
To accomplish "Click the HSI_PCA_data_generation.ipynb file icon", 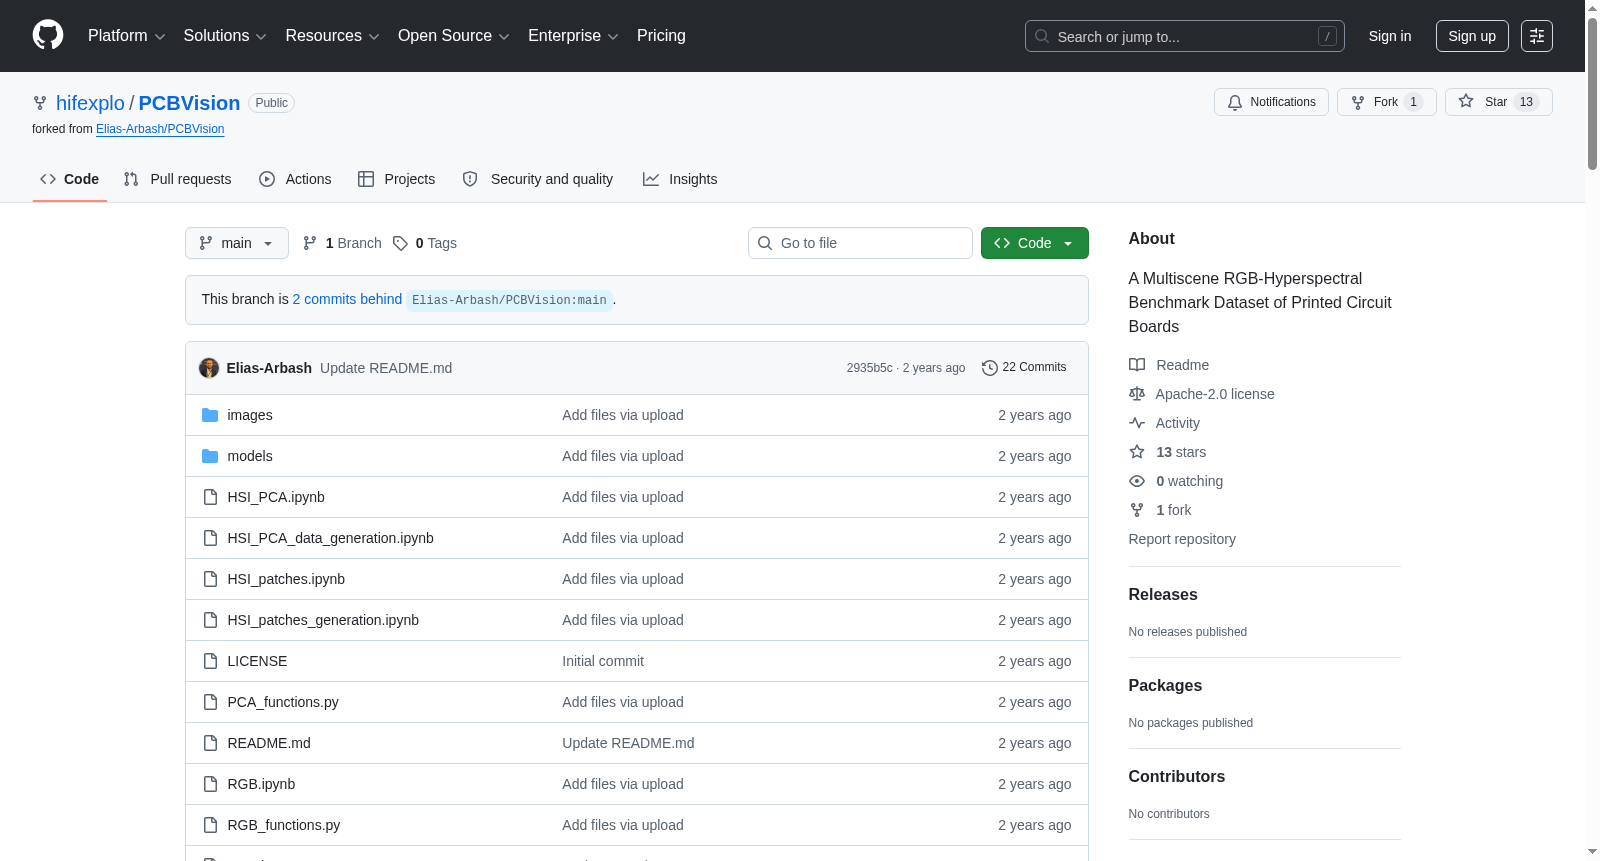I will tap(210, 538).
